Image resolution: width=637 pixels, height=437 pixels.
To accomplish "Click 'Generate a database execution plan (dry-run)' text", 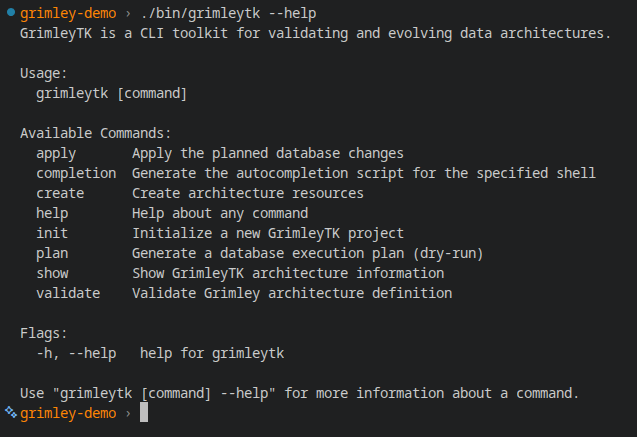I will (x=308, y=253).
